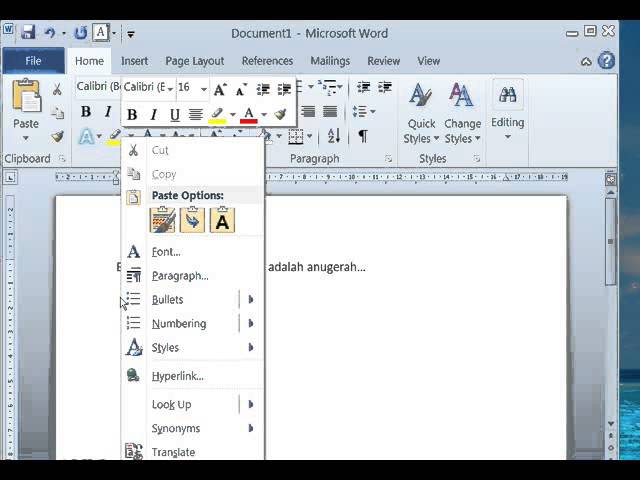Open the References tab
This screenshot has height=480, width=640.
pos(267,61)
